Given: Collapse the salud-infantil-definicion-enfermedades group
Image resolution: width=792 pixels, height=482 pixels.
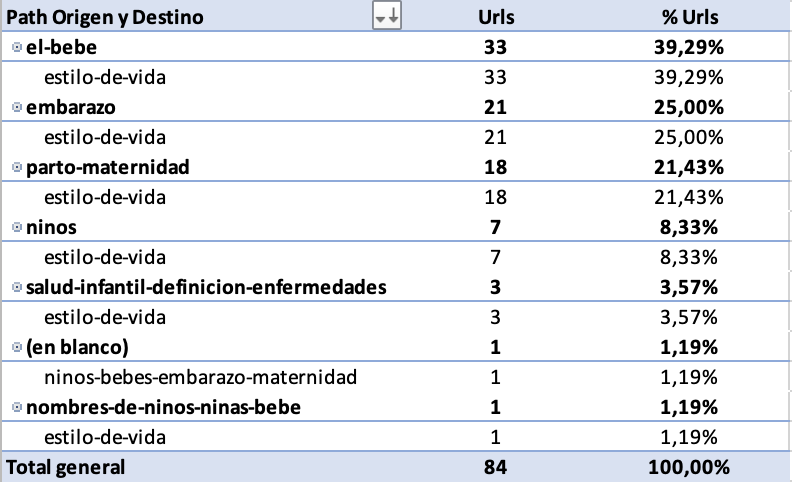Looking at the screenshot, I should (x=16, y=288).
